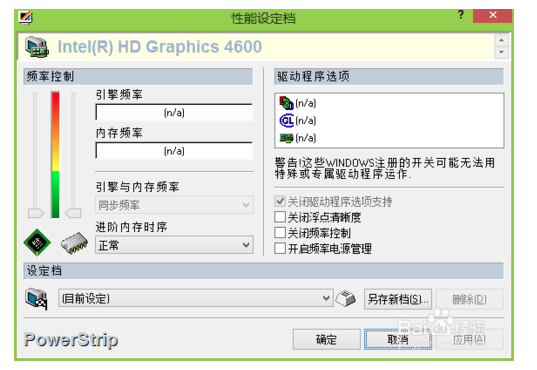Enable 关闭频率控制 checkbox
Viewport: 537px width, 370px height.
click(x=280, y=233)
